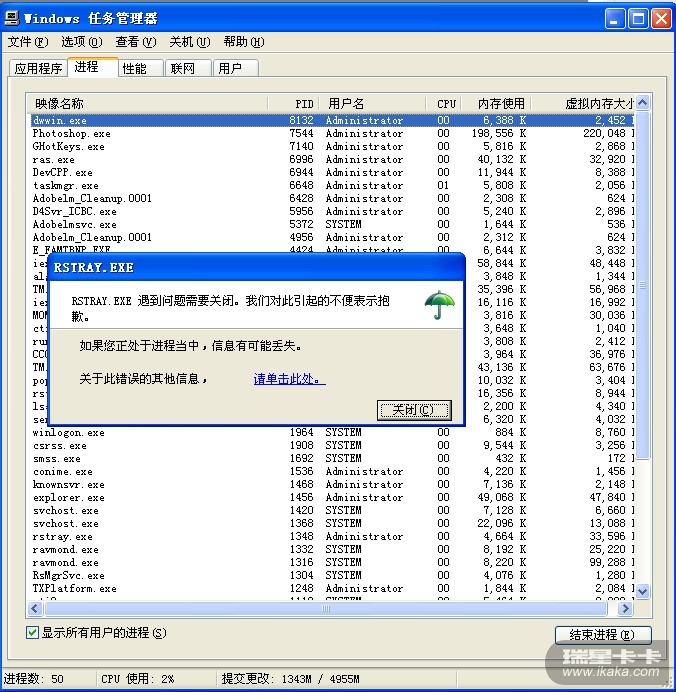The image size is (676, 692).
Task: Select the winlogon.exe process
Action: point(332,432)
